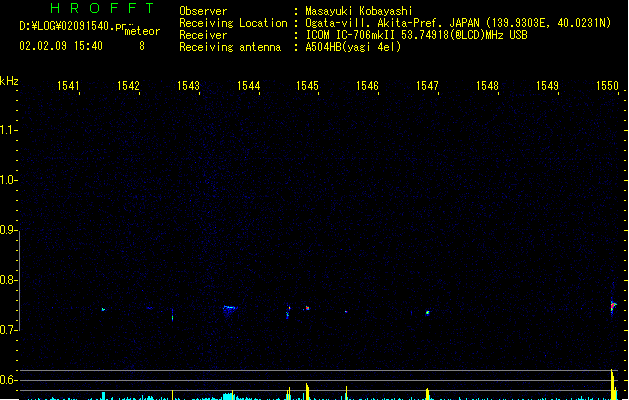Click the 1545 time axis label
The image size is (629, 400).
(307, 85)
